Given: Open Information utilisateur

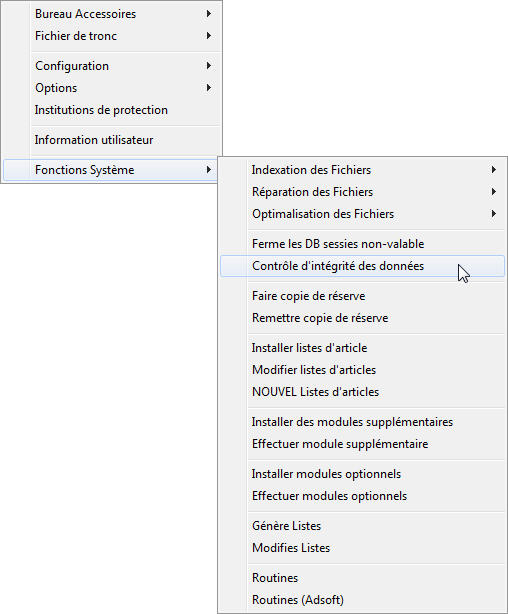Looking at the screenshot, I should pyautogui.click(x=112, y=140).
